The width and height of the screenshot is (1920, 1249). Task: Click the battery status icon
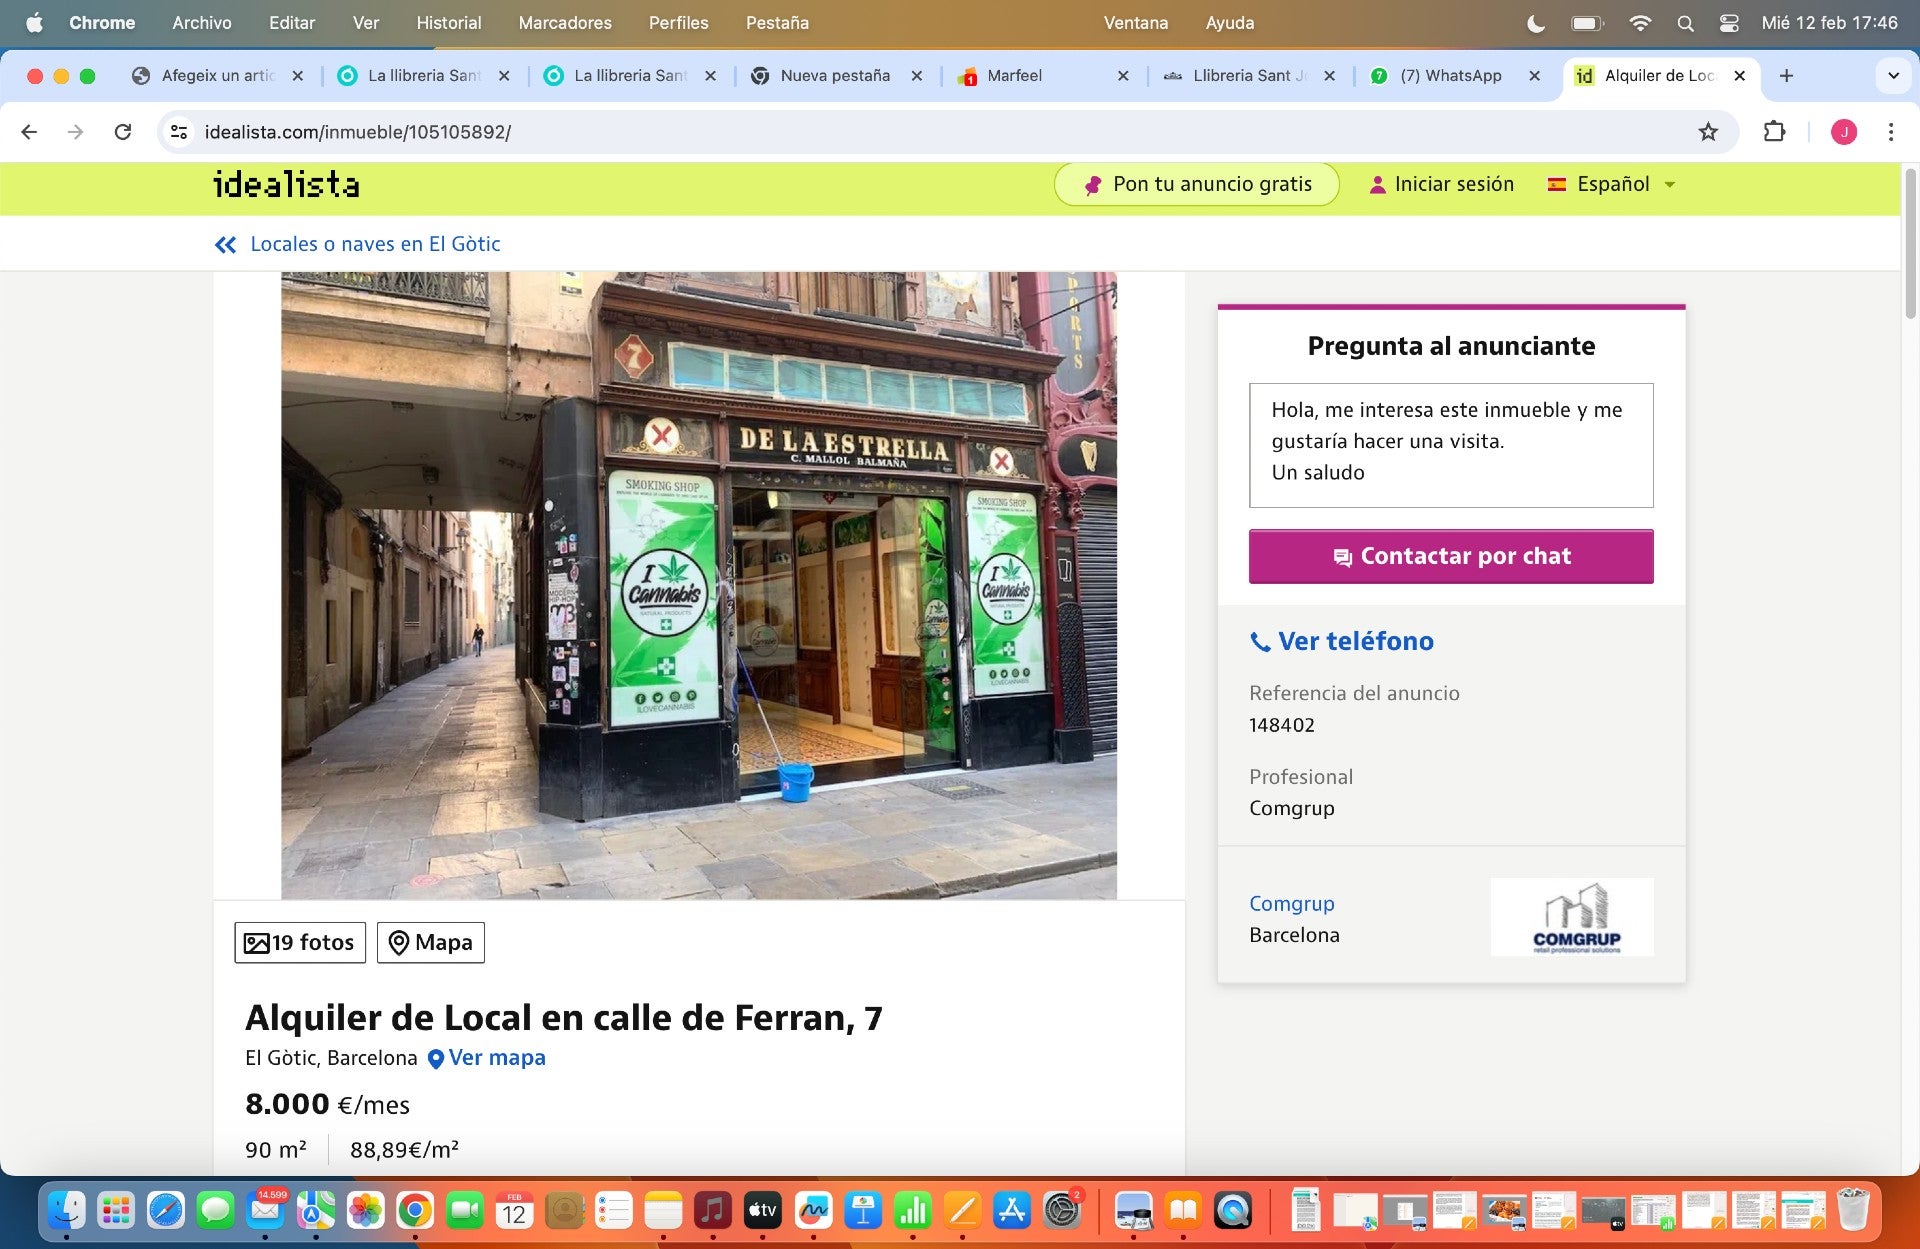[x=1587, y=23]
